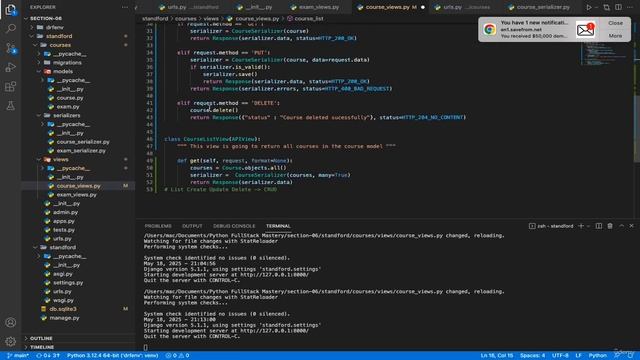
Task: Click the open changes icon in editor toolbar
Action: (x=607, y=7)
